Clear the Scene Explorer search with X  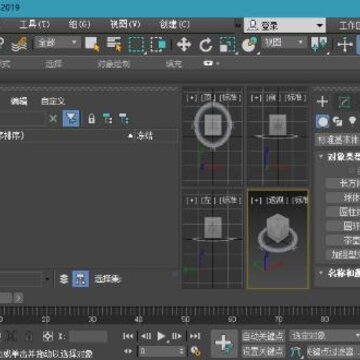tap(53, 118)
